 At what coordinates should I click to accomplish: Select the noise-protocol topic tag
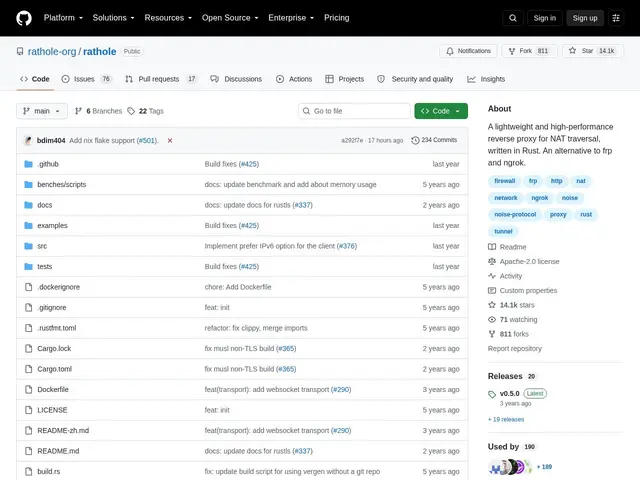click(515, 214)
